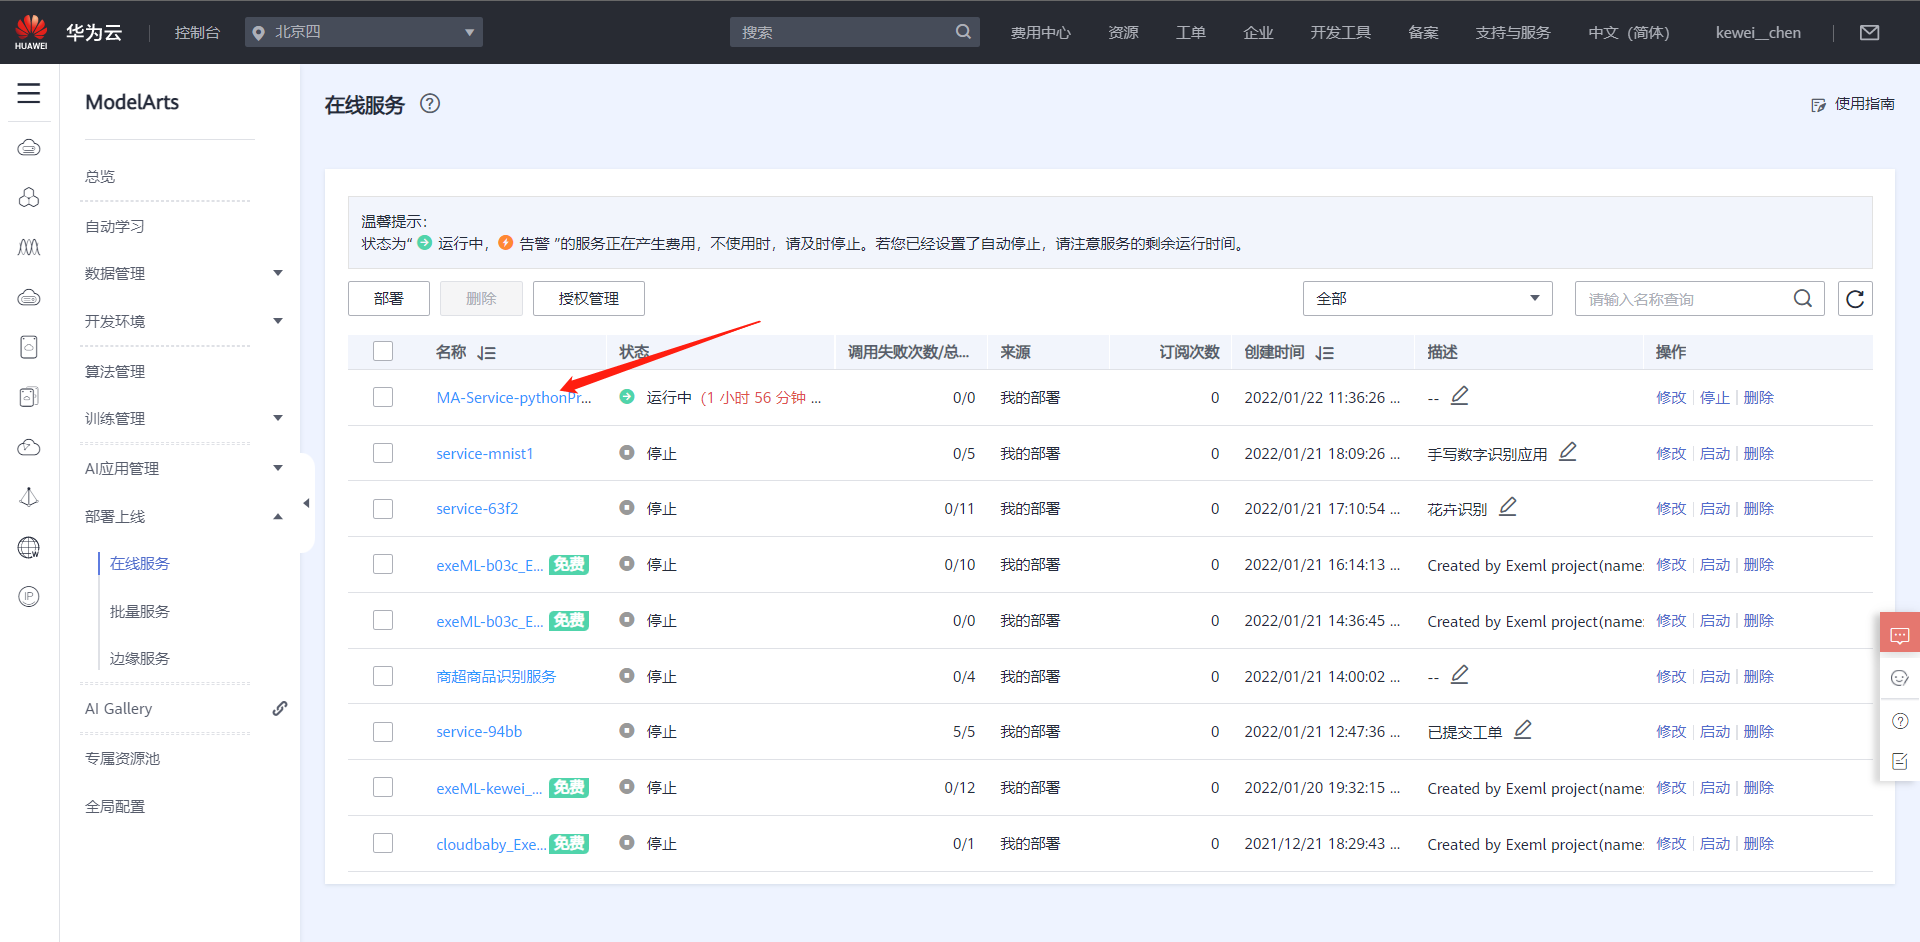Open the mail envelope icon

click(1869, 32)
